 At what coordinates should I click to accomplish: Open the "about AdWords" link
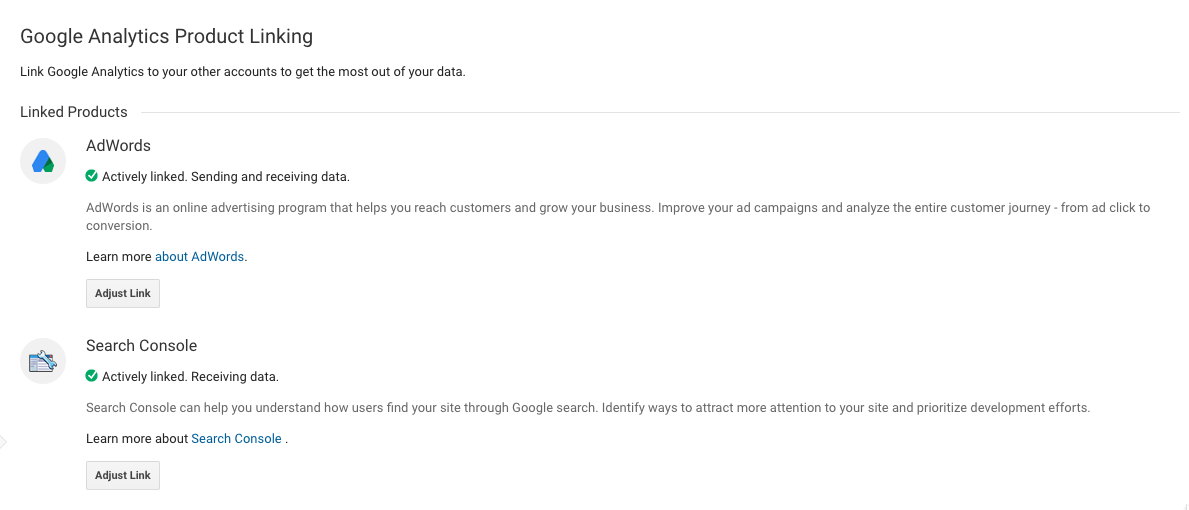(200, 257)
